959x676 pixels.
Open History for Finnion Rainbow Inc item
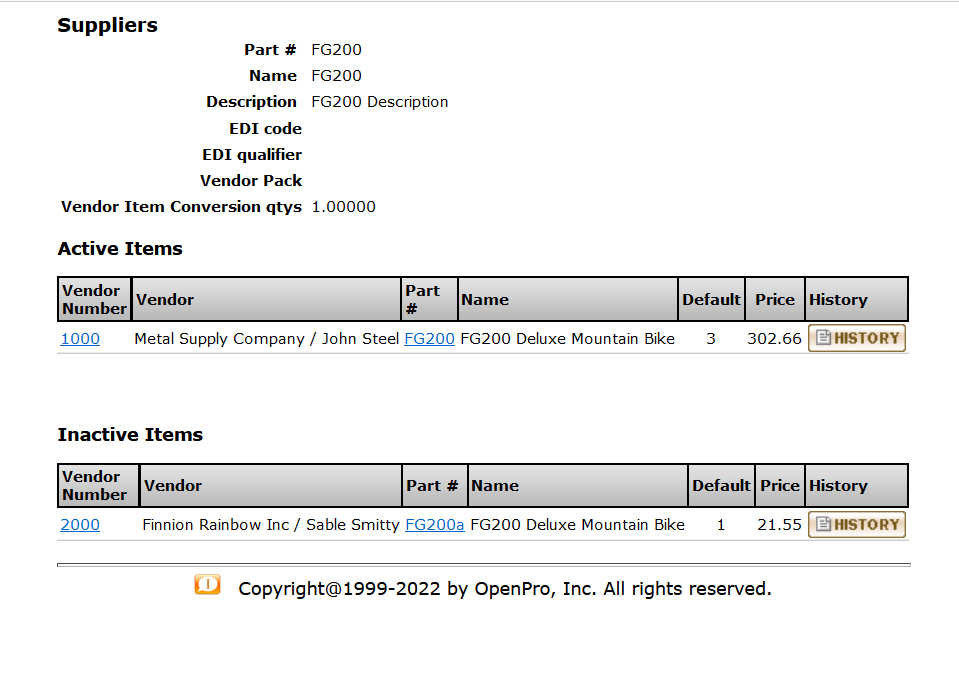click(x=857, y=524)
